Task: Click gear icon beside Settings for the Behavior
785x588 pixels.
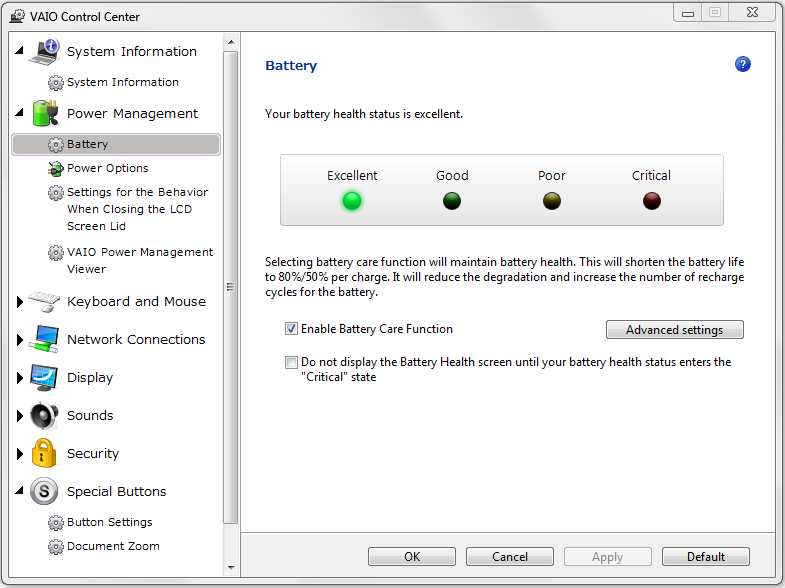Action: click(x=56, y=193)
